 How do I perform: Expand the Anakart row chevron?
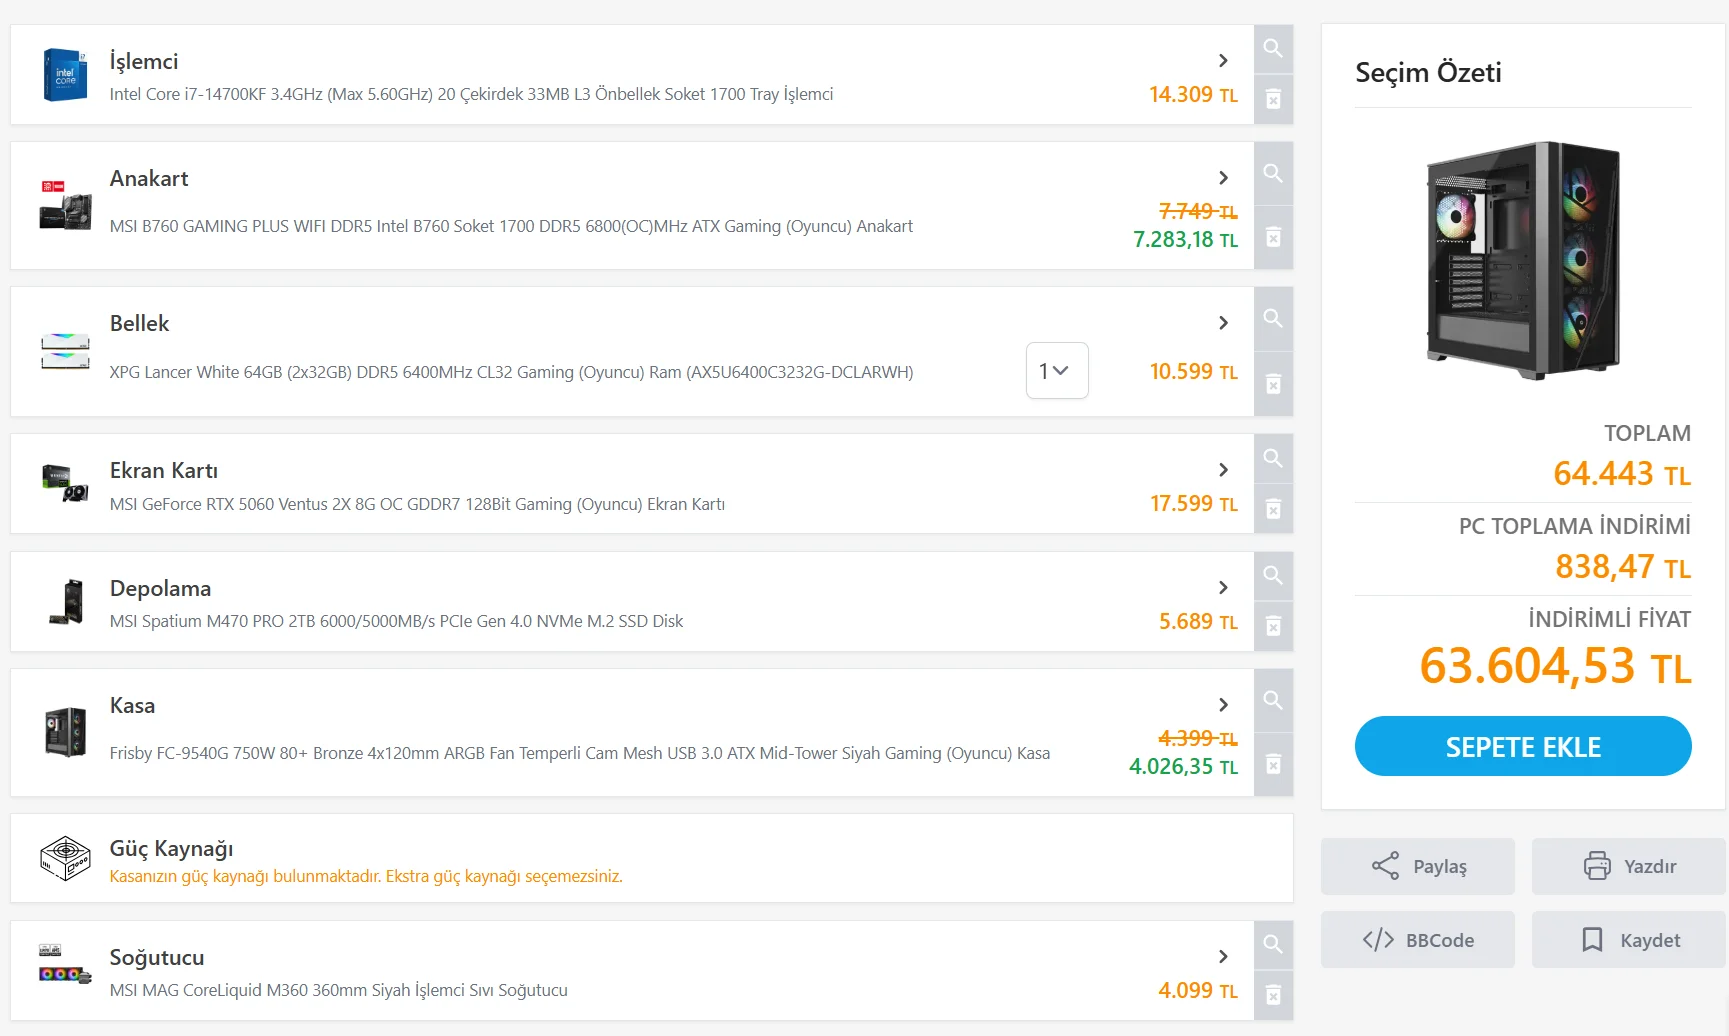(1223, 178)
